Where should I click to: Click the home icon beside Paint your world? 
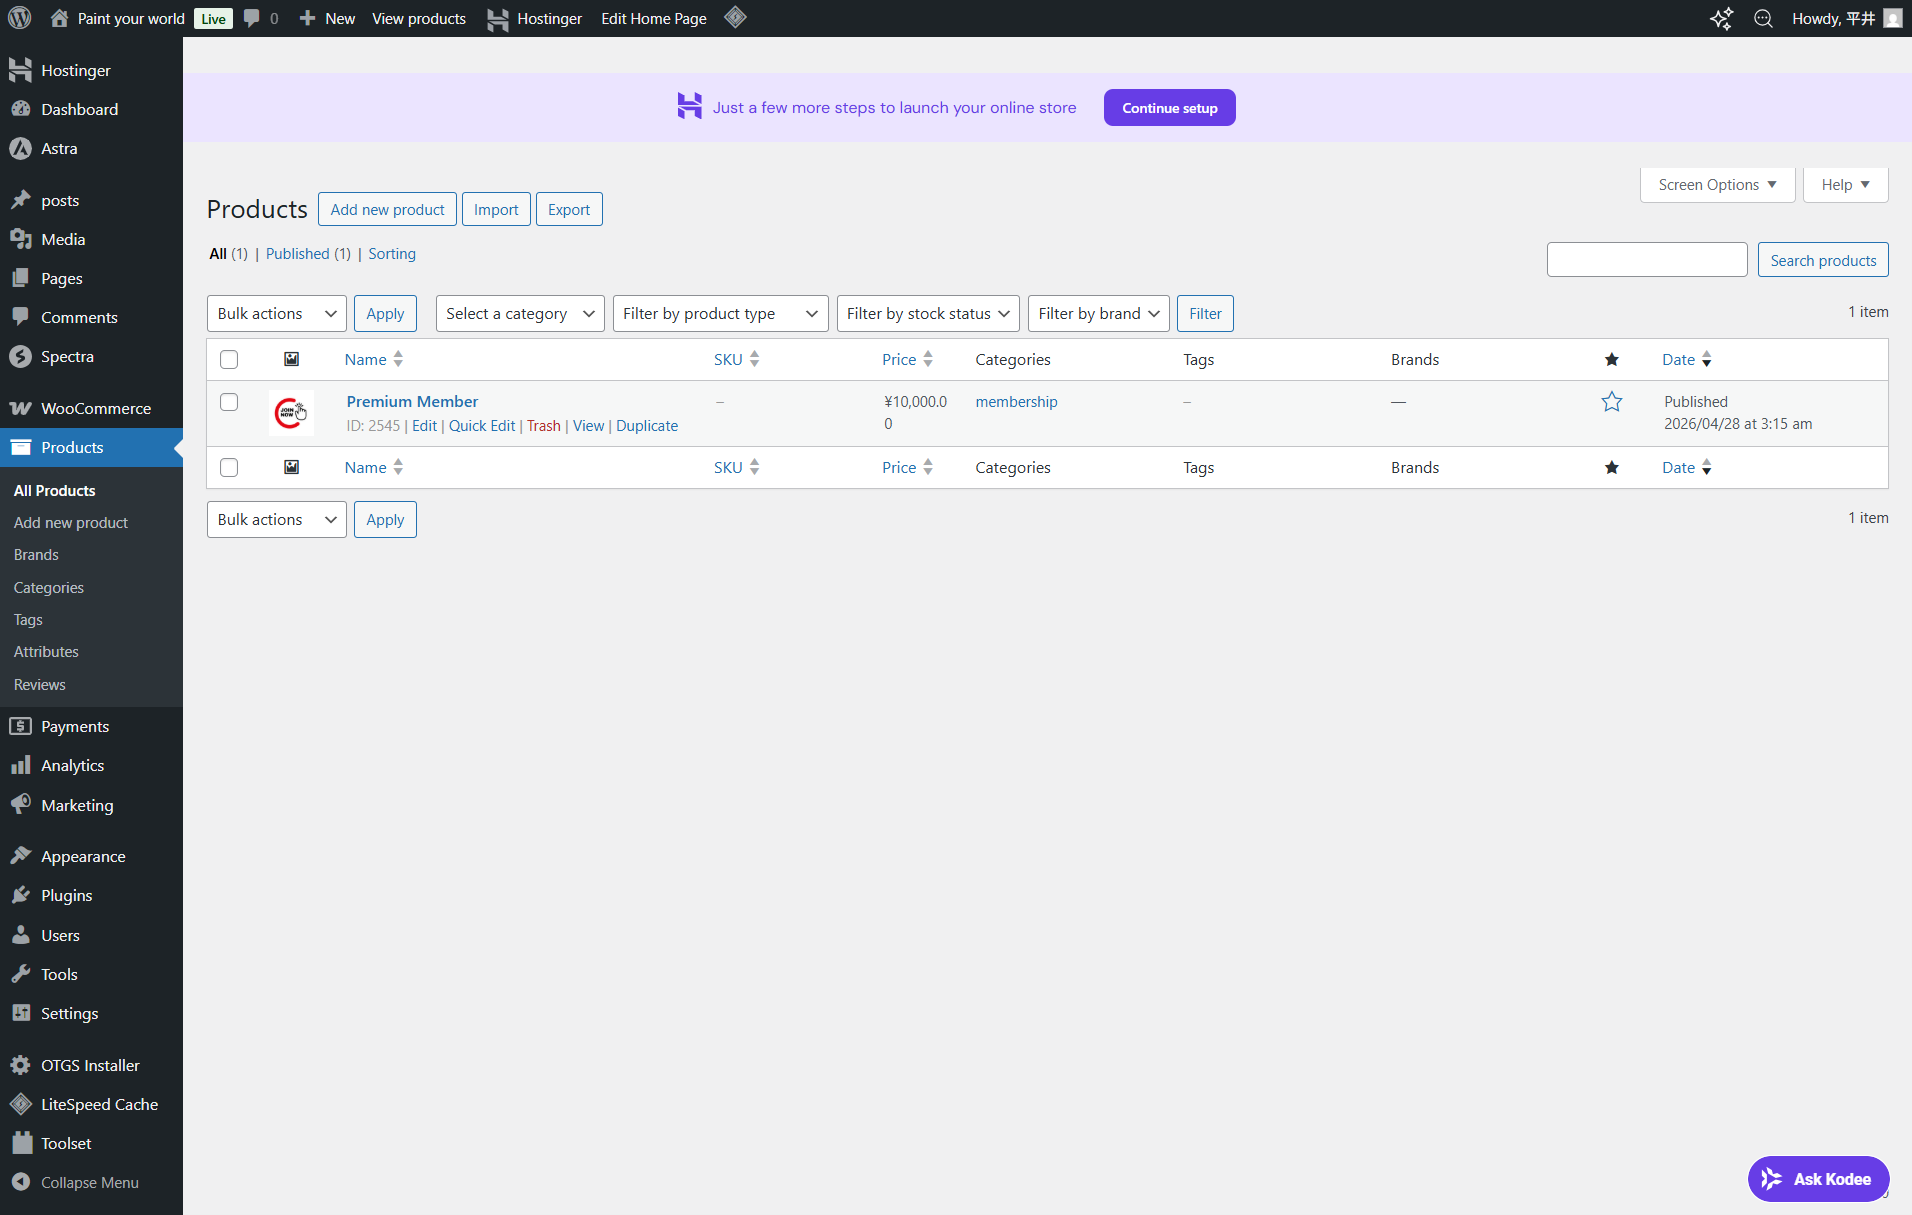59,18
